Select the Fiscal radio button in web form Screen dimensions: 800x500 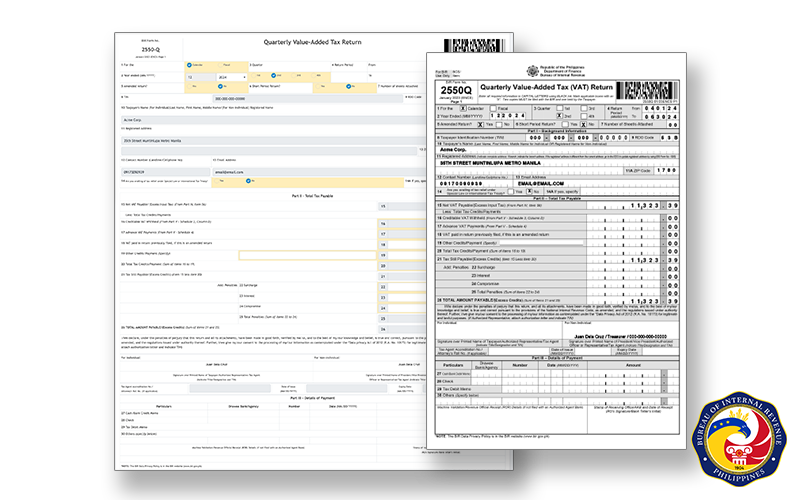[x=220, y=65]
